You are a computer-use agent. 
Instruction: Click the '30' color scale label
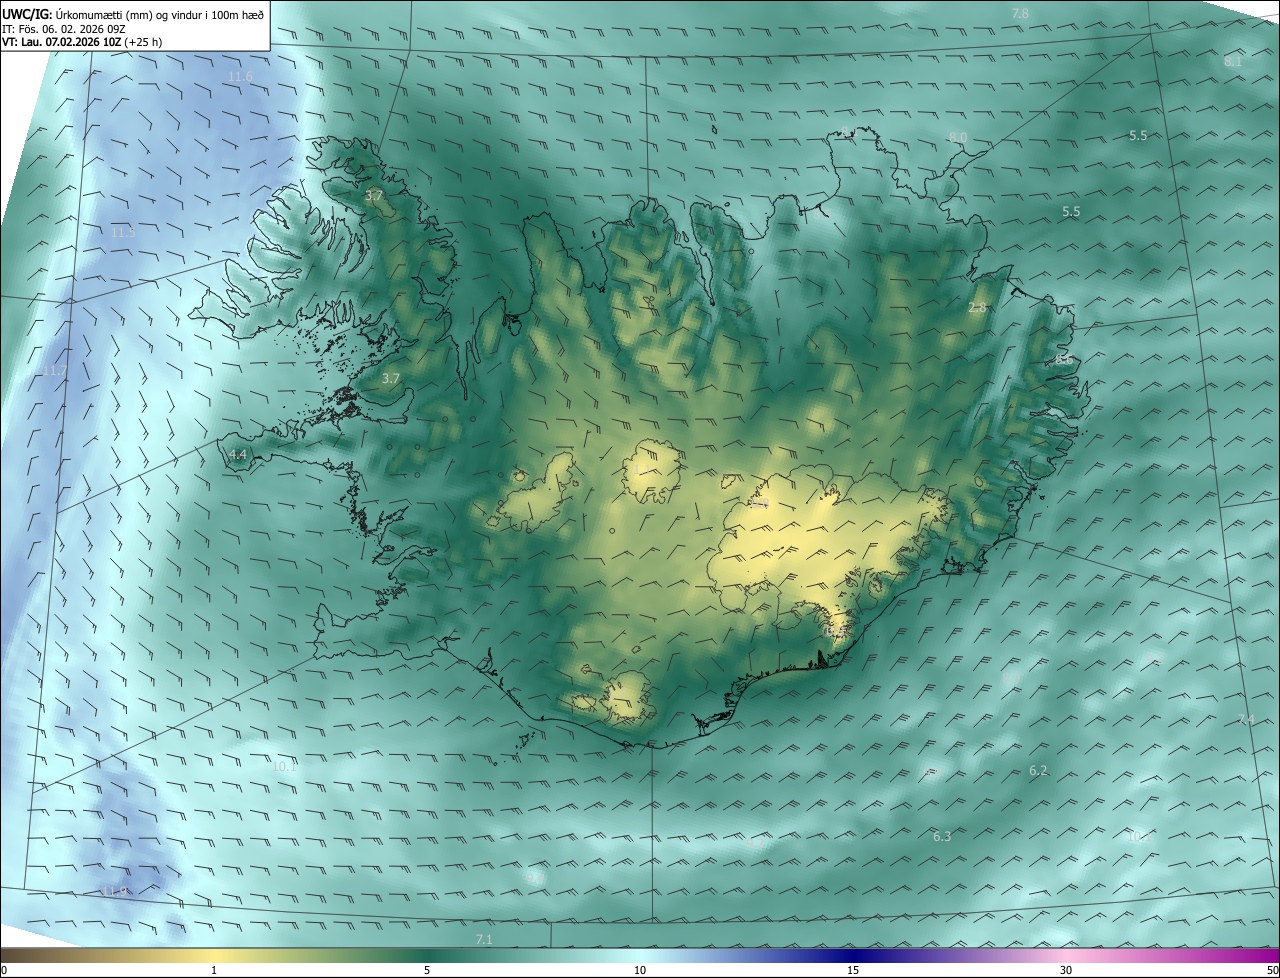click(1066, 970)
